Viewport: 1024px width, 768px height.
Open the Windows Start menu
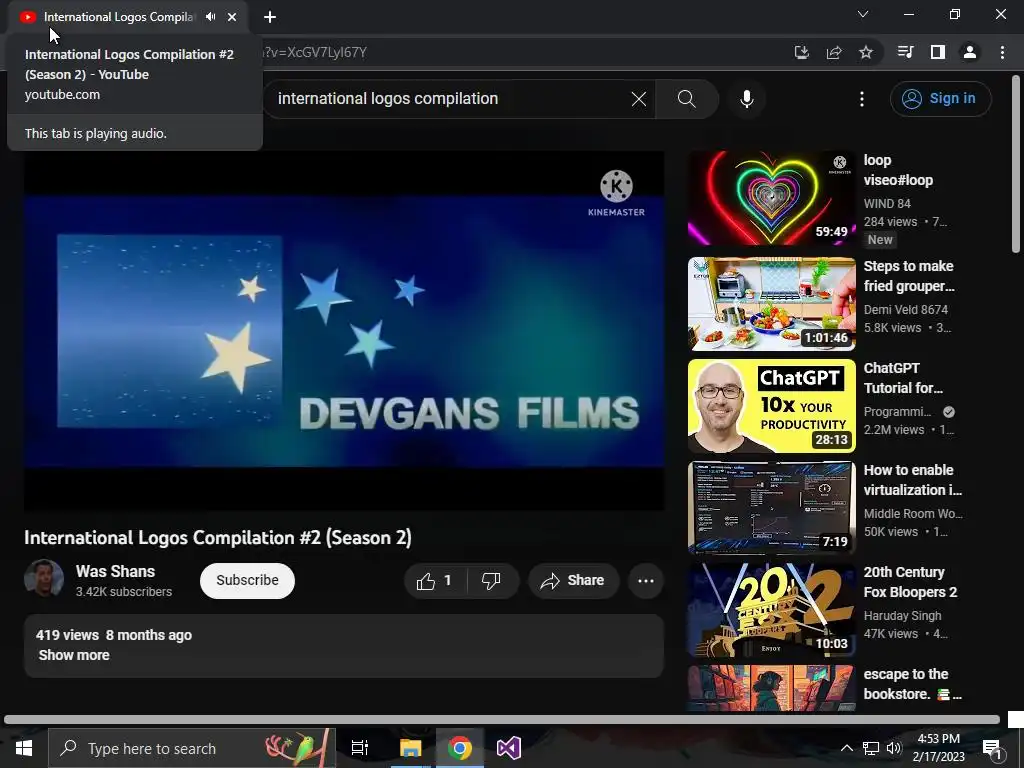point(24,748)
